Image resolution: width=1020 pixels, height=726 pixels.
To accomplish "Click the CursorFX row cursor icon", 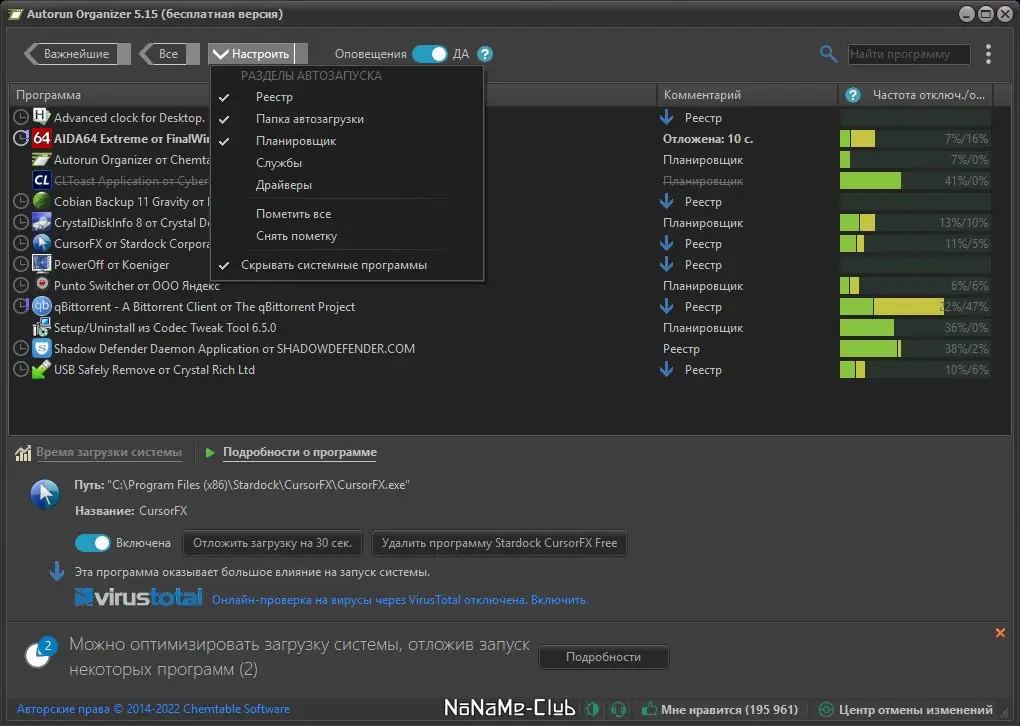I will pos(42,243).
